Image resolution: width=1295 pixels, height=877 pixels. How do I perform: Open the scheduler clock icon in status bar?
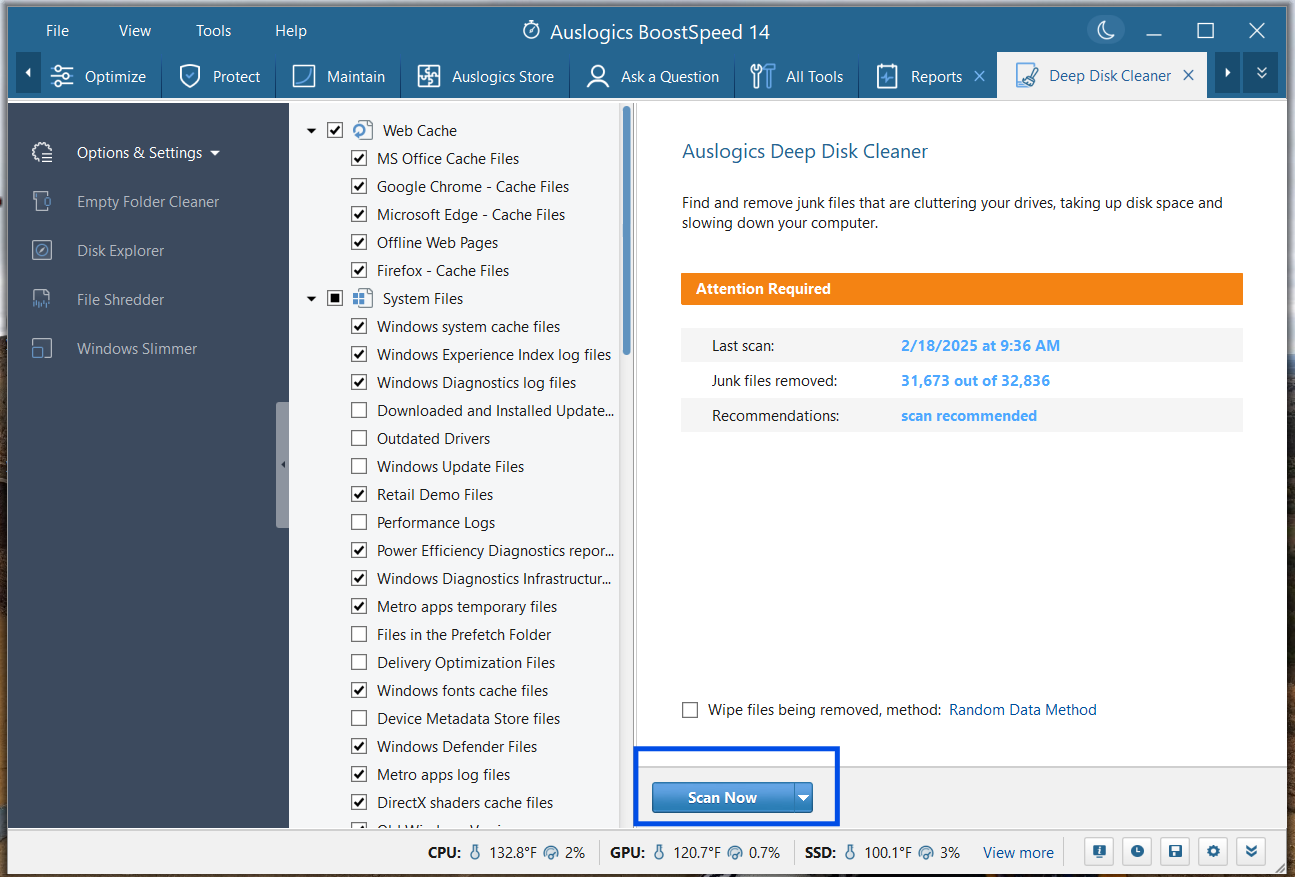[x=1137, y=852]
